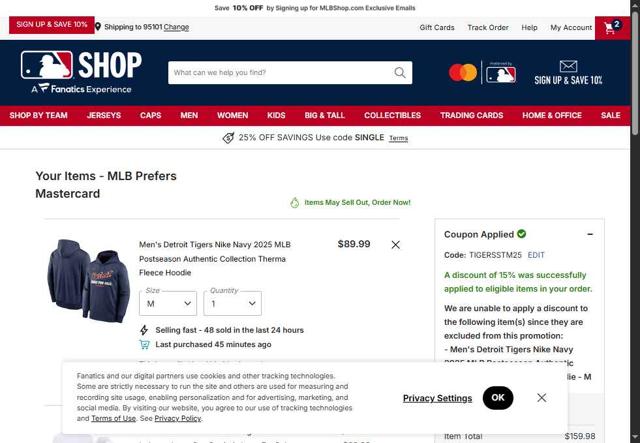Screen dimensions: 640x443
Task: Open the Size dropdown for hoodie
Action: (168, 303)
